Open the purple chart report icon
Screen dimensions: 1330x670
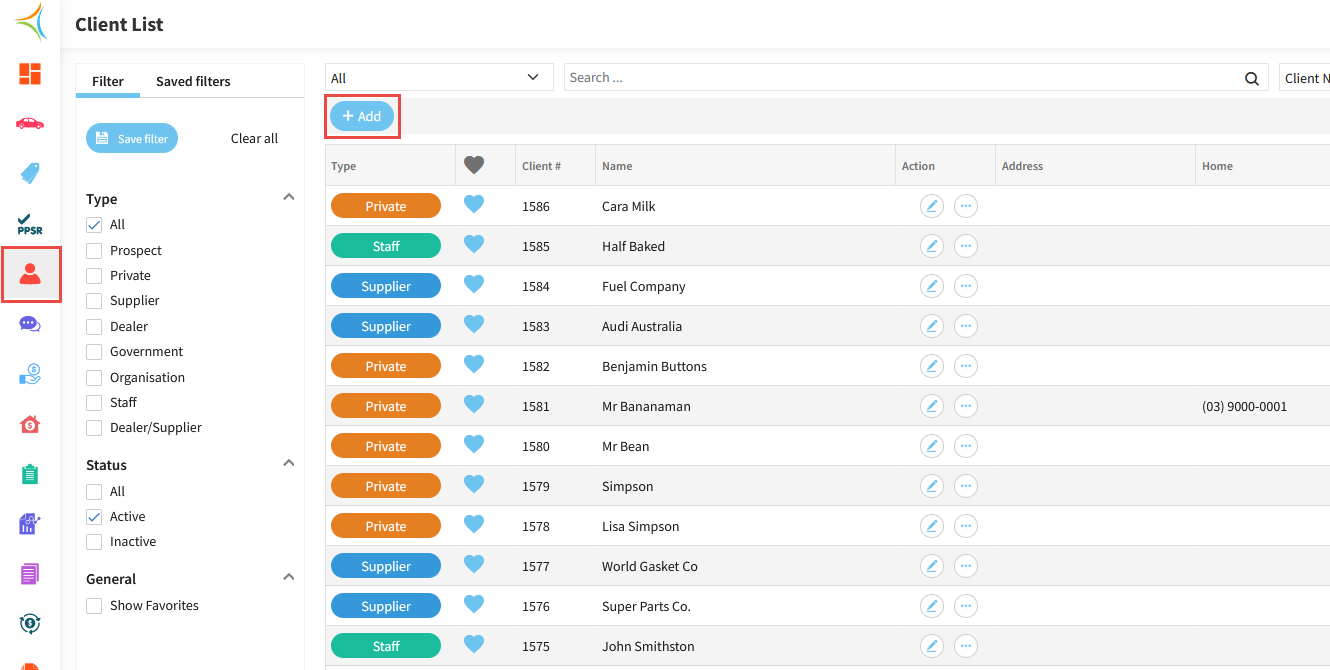pos(30,524)
